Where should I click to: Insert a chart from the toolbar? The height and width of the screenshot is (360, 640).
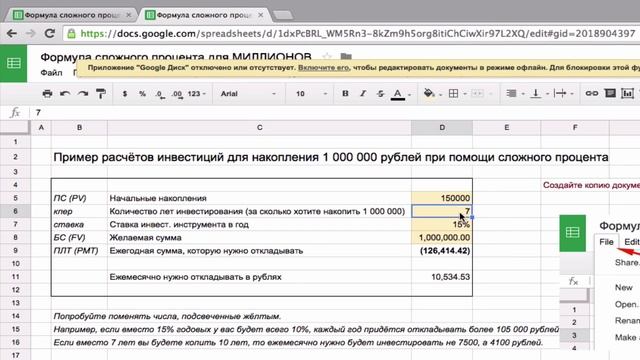pos(627,93)
